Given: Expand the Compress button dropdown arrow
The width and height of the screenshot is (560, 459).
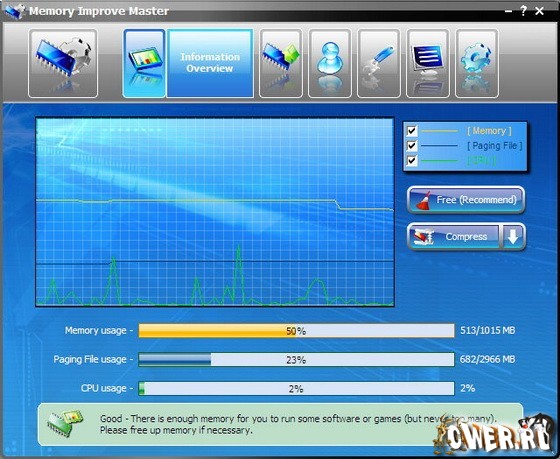Looking at the screenshot, I should [x=513, y=236].
